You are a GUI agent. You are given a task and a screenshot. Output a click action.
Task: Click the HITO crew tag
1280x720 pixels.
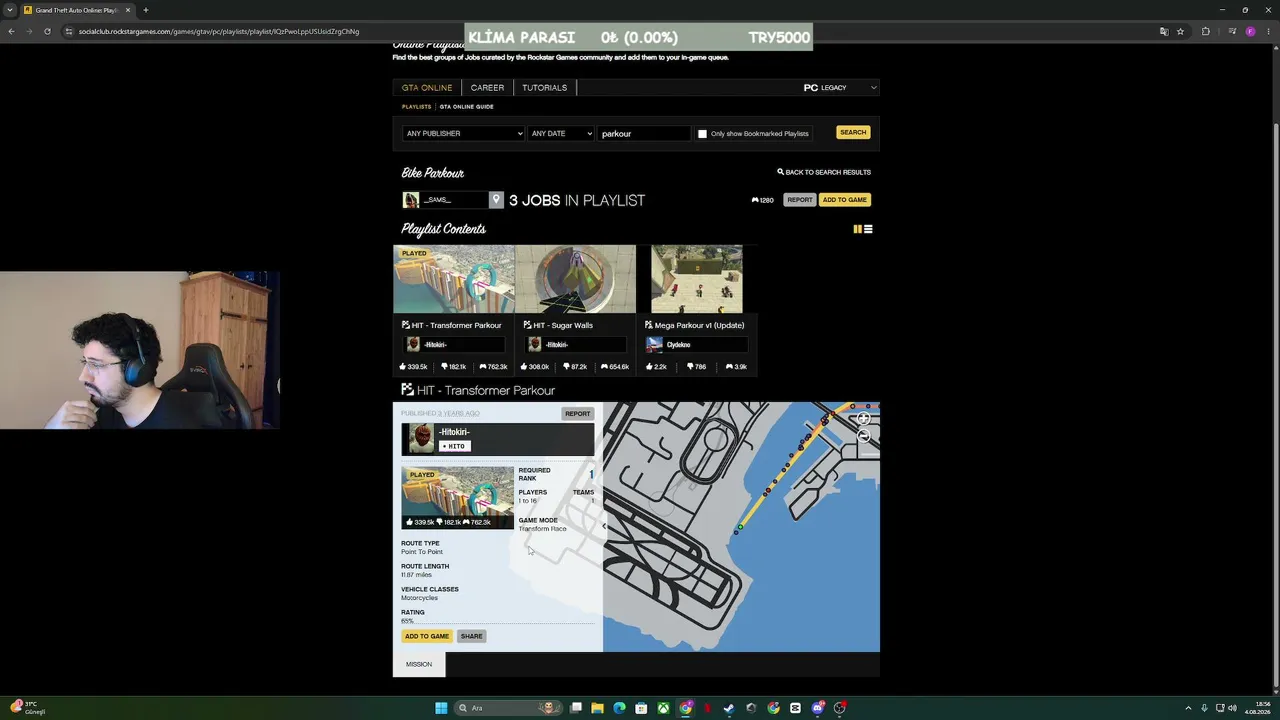455,446
